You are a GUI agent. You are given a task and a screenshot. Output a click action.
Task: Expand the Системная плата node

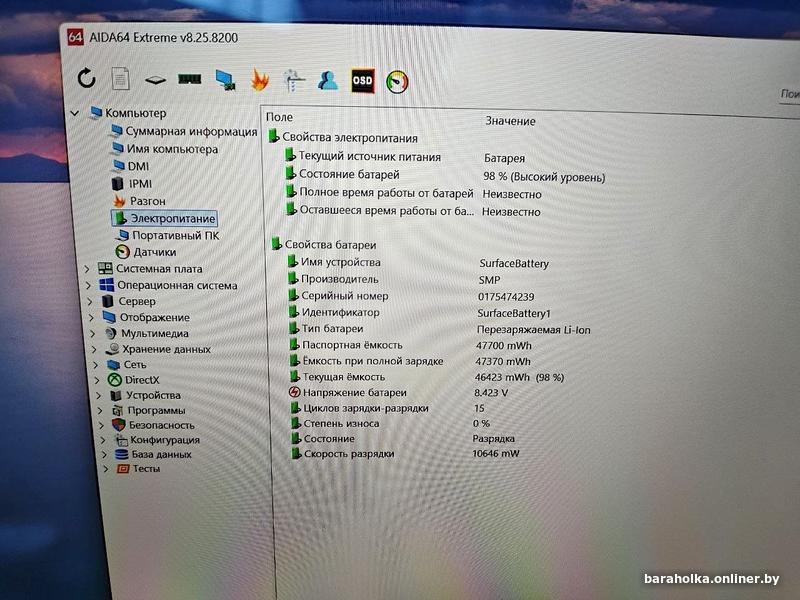87,268
